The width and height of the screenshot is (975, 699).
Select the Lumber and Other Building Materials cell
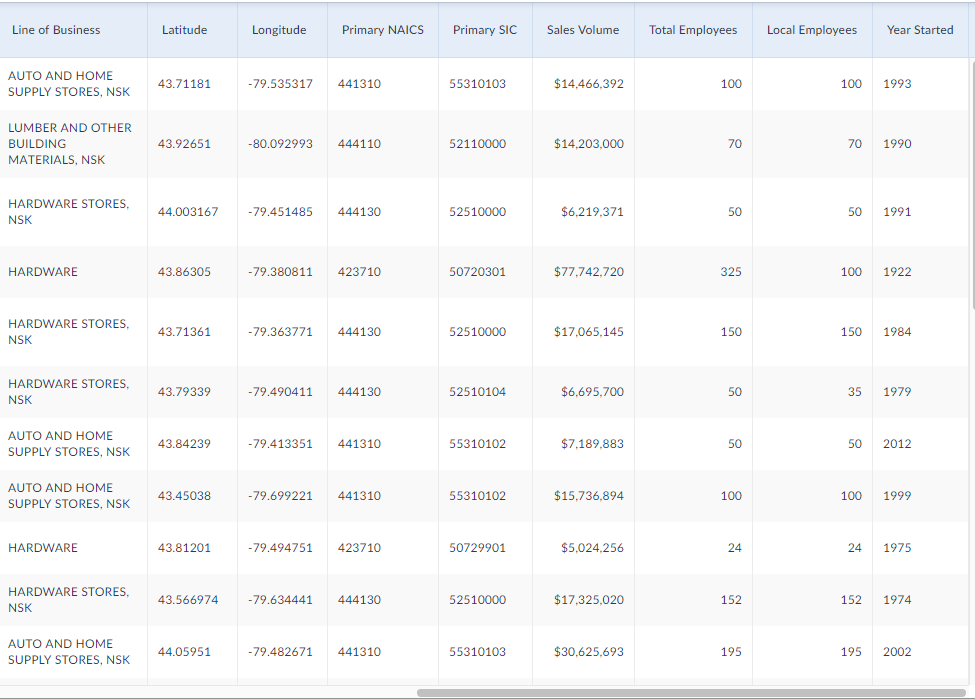(x=70, y=144)
